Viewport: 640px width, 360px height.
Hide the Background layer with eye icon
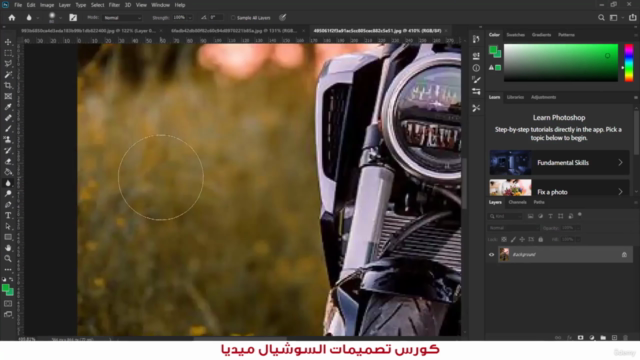click(x=491, y=255)
